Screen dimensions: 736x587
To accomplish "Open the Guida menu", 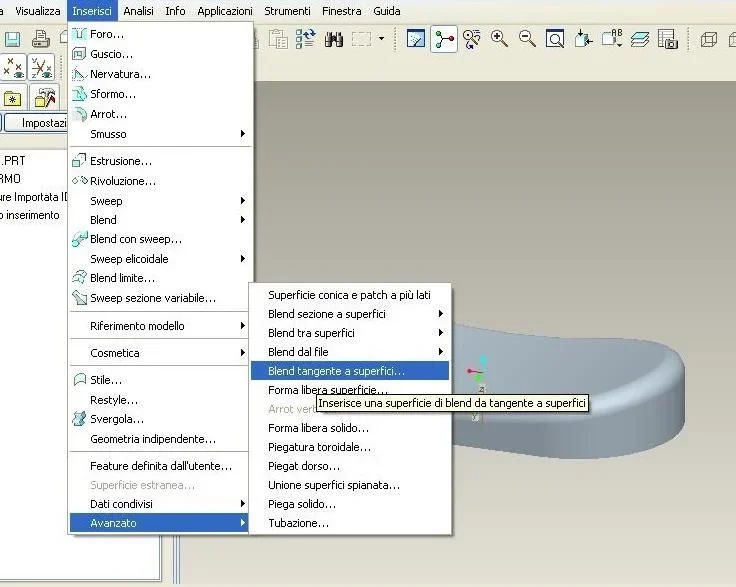I will tap(387, 11).
